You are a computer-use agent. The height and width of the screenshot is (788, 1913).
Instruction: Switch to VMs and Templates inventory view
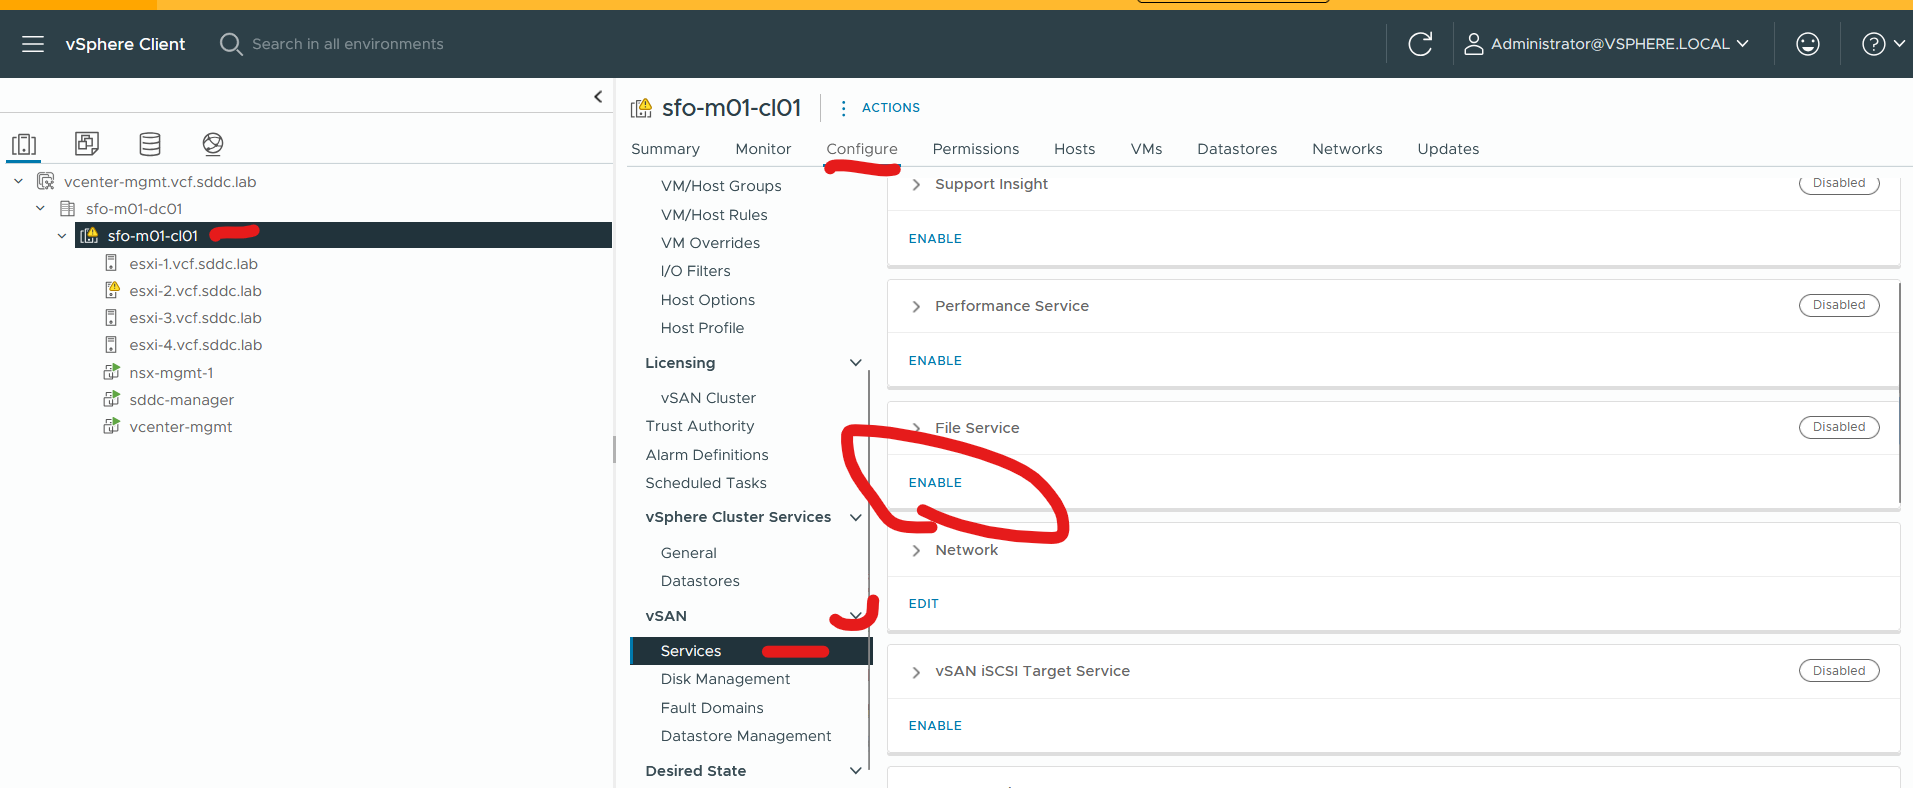tap(87, 144)
